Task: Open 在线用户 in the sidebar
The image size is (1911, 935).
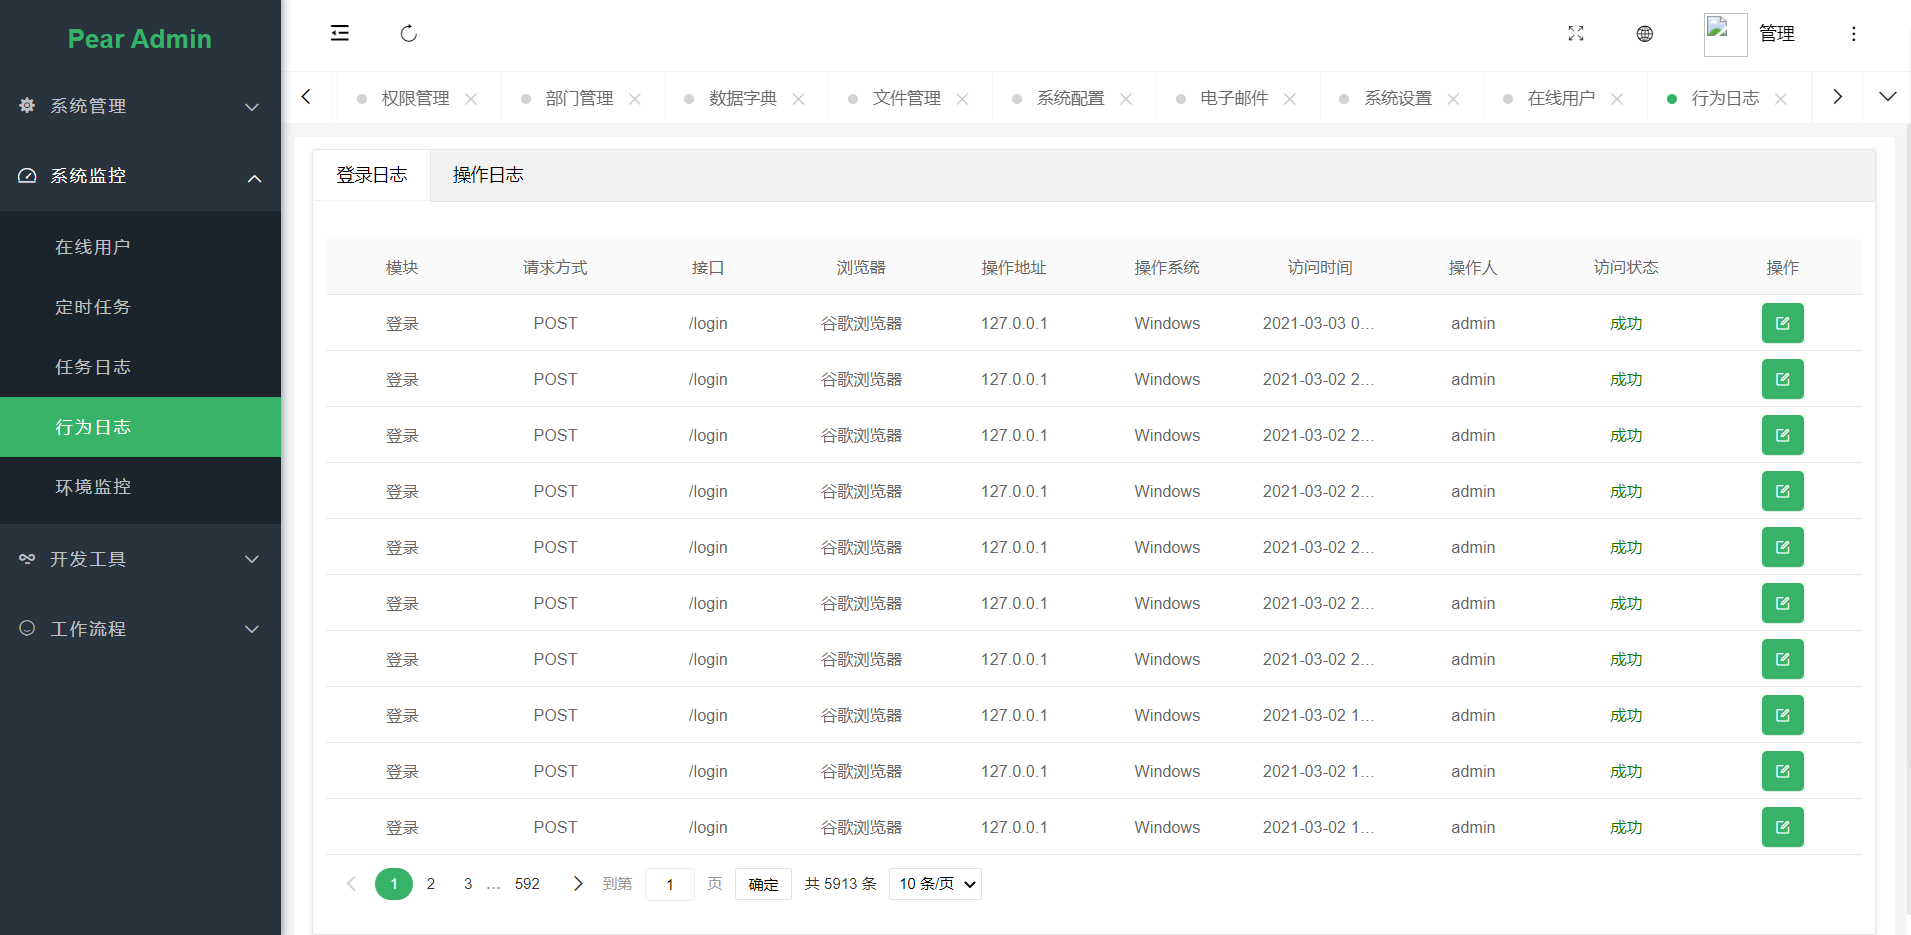Action: (x=140, y=247)
